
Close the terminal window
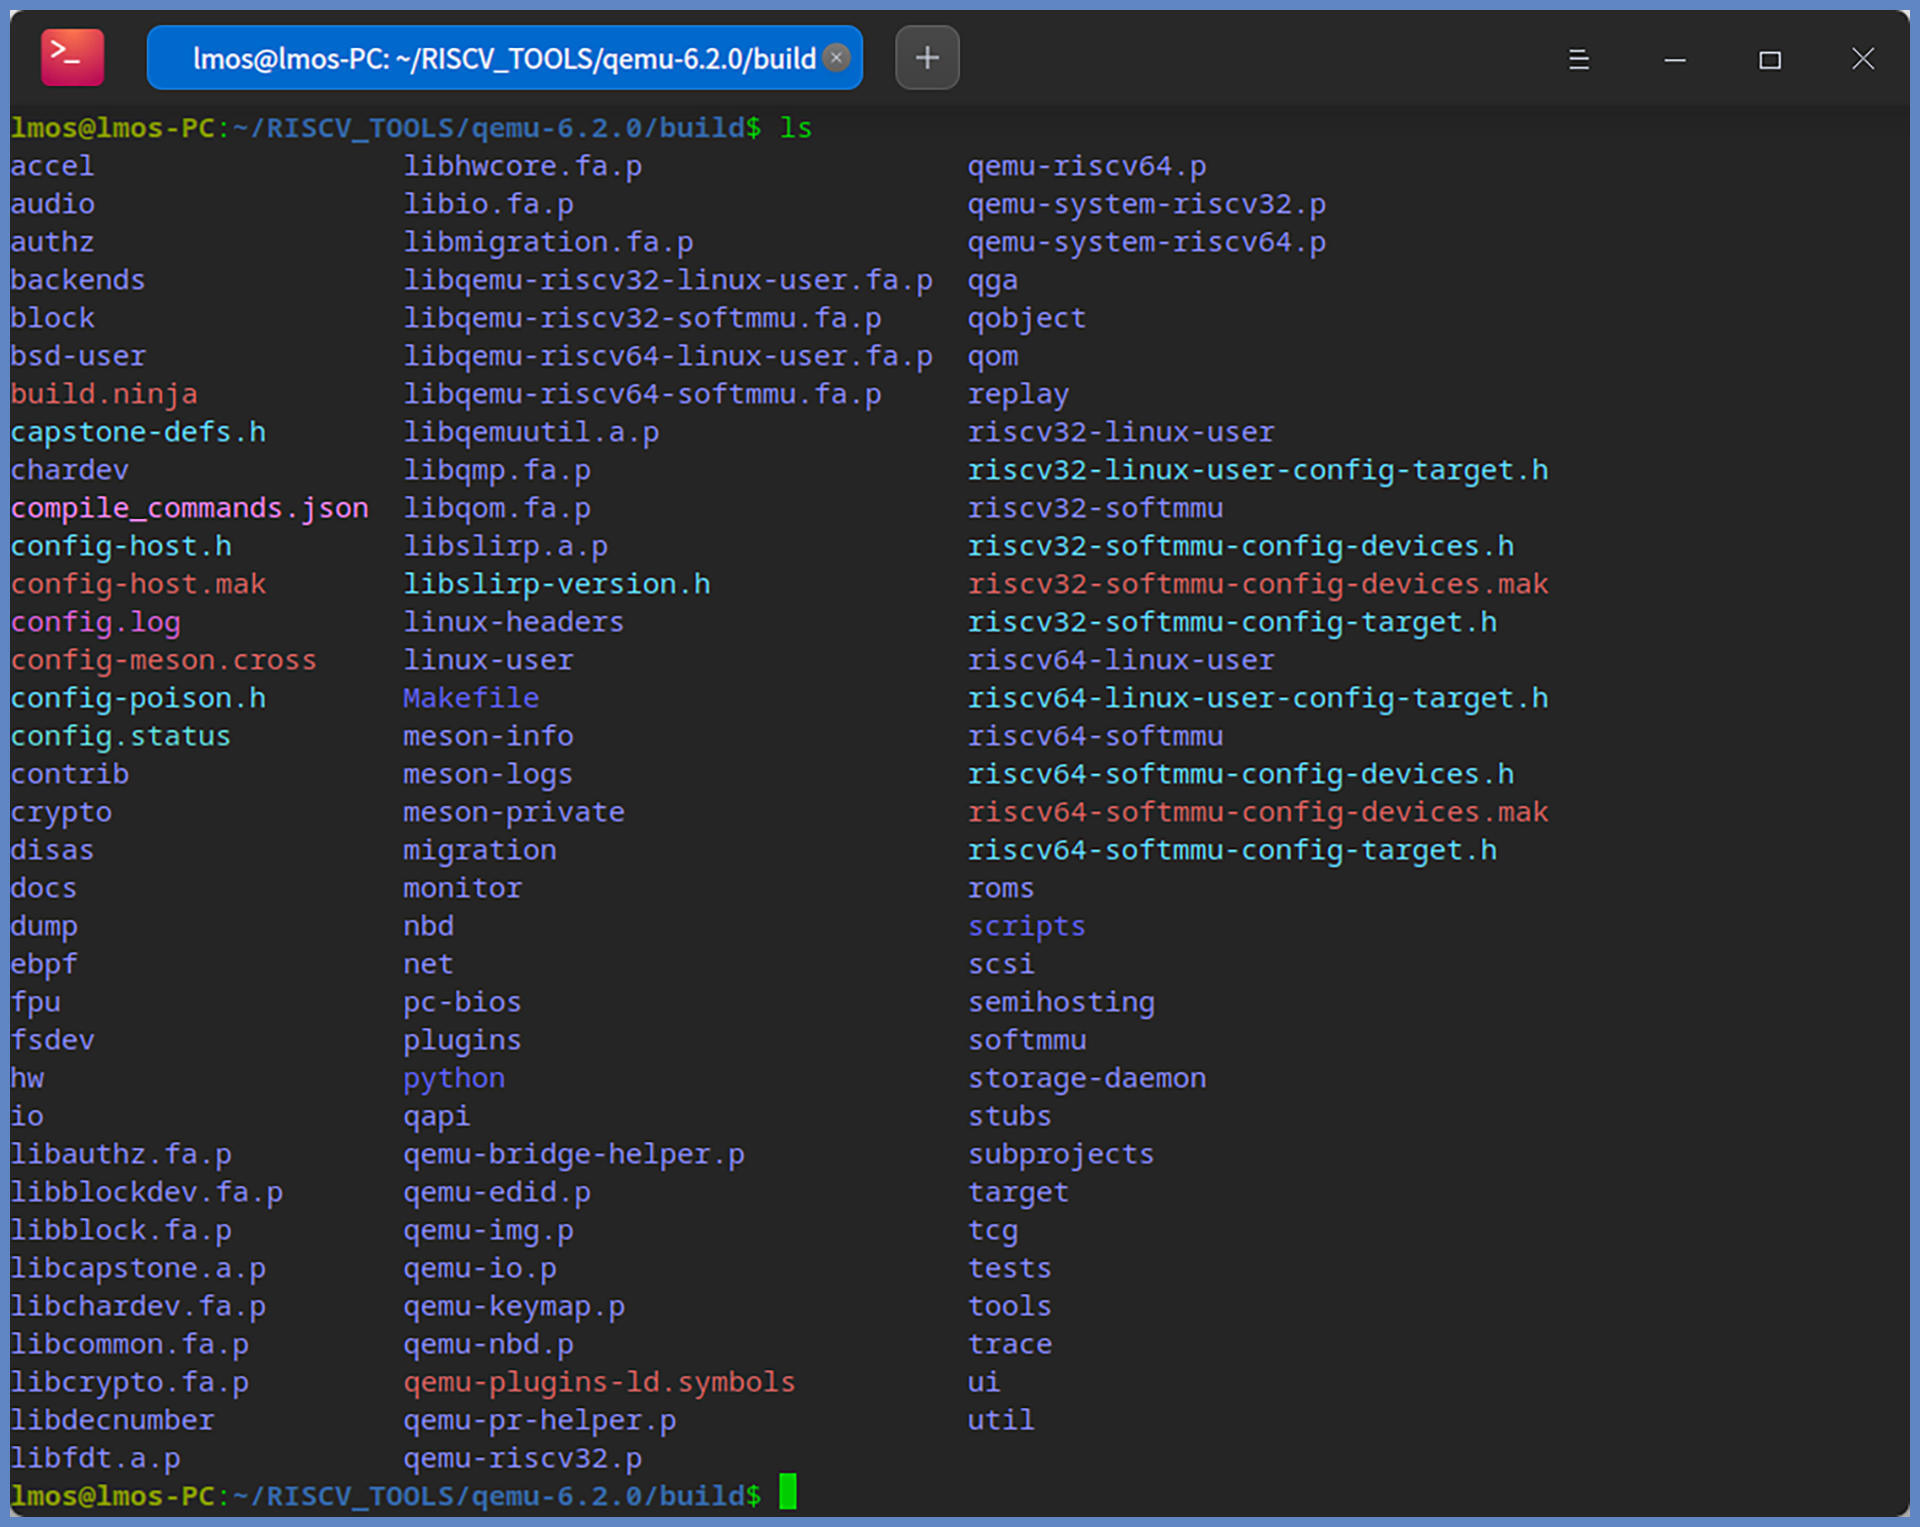[x=1862, y=59]
